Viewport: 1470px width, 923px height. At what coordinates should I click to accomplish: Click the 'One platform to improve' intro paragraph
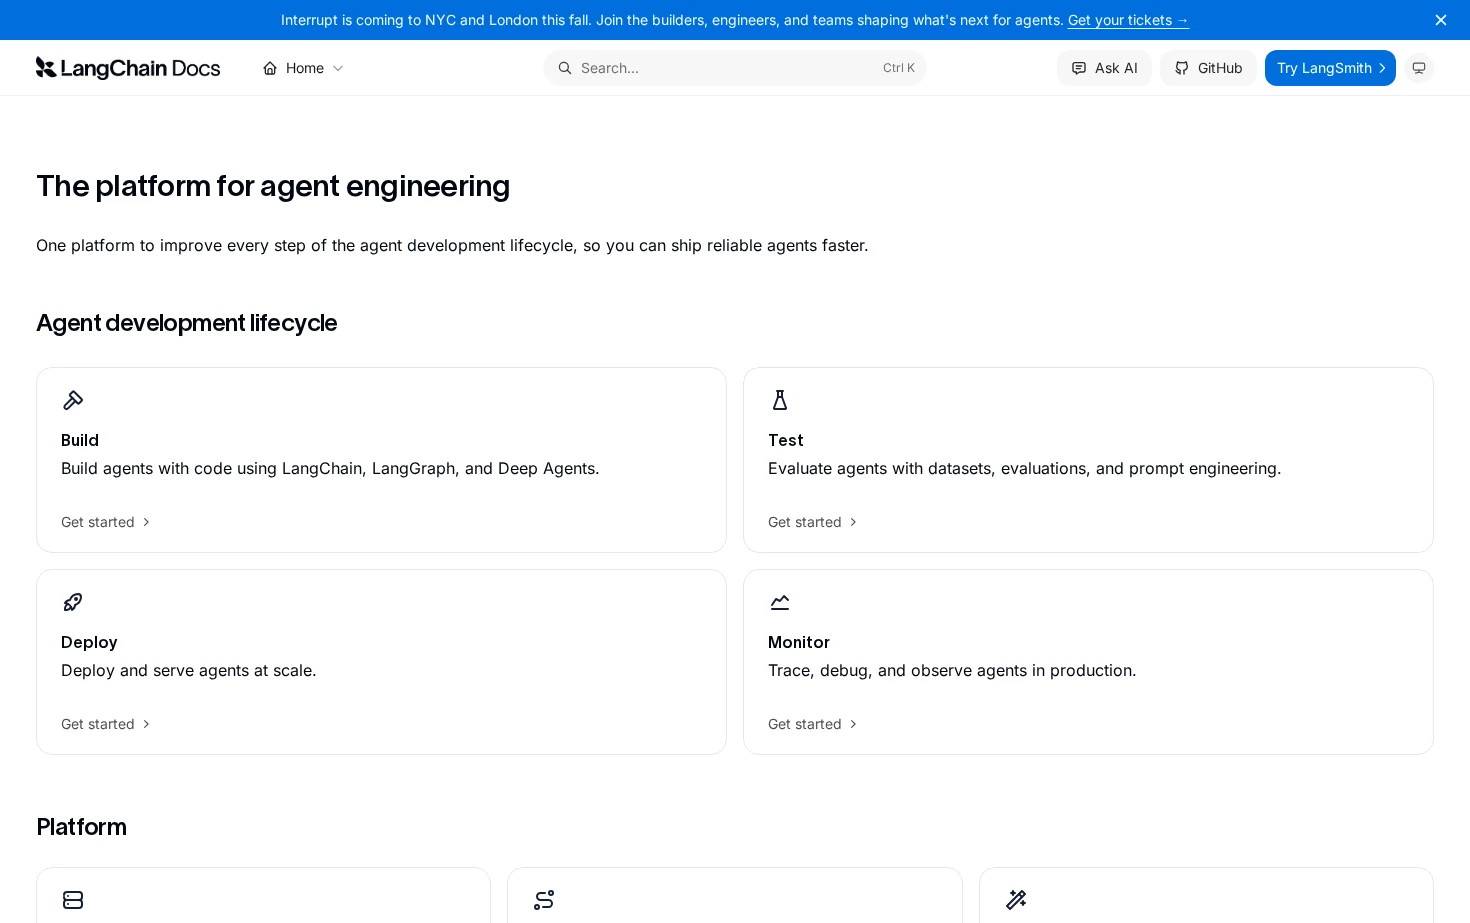click(x=452, y=245)
